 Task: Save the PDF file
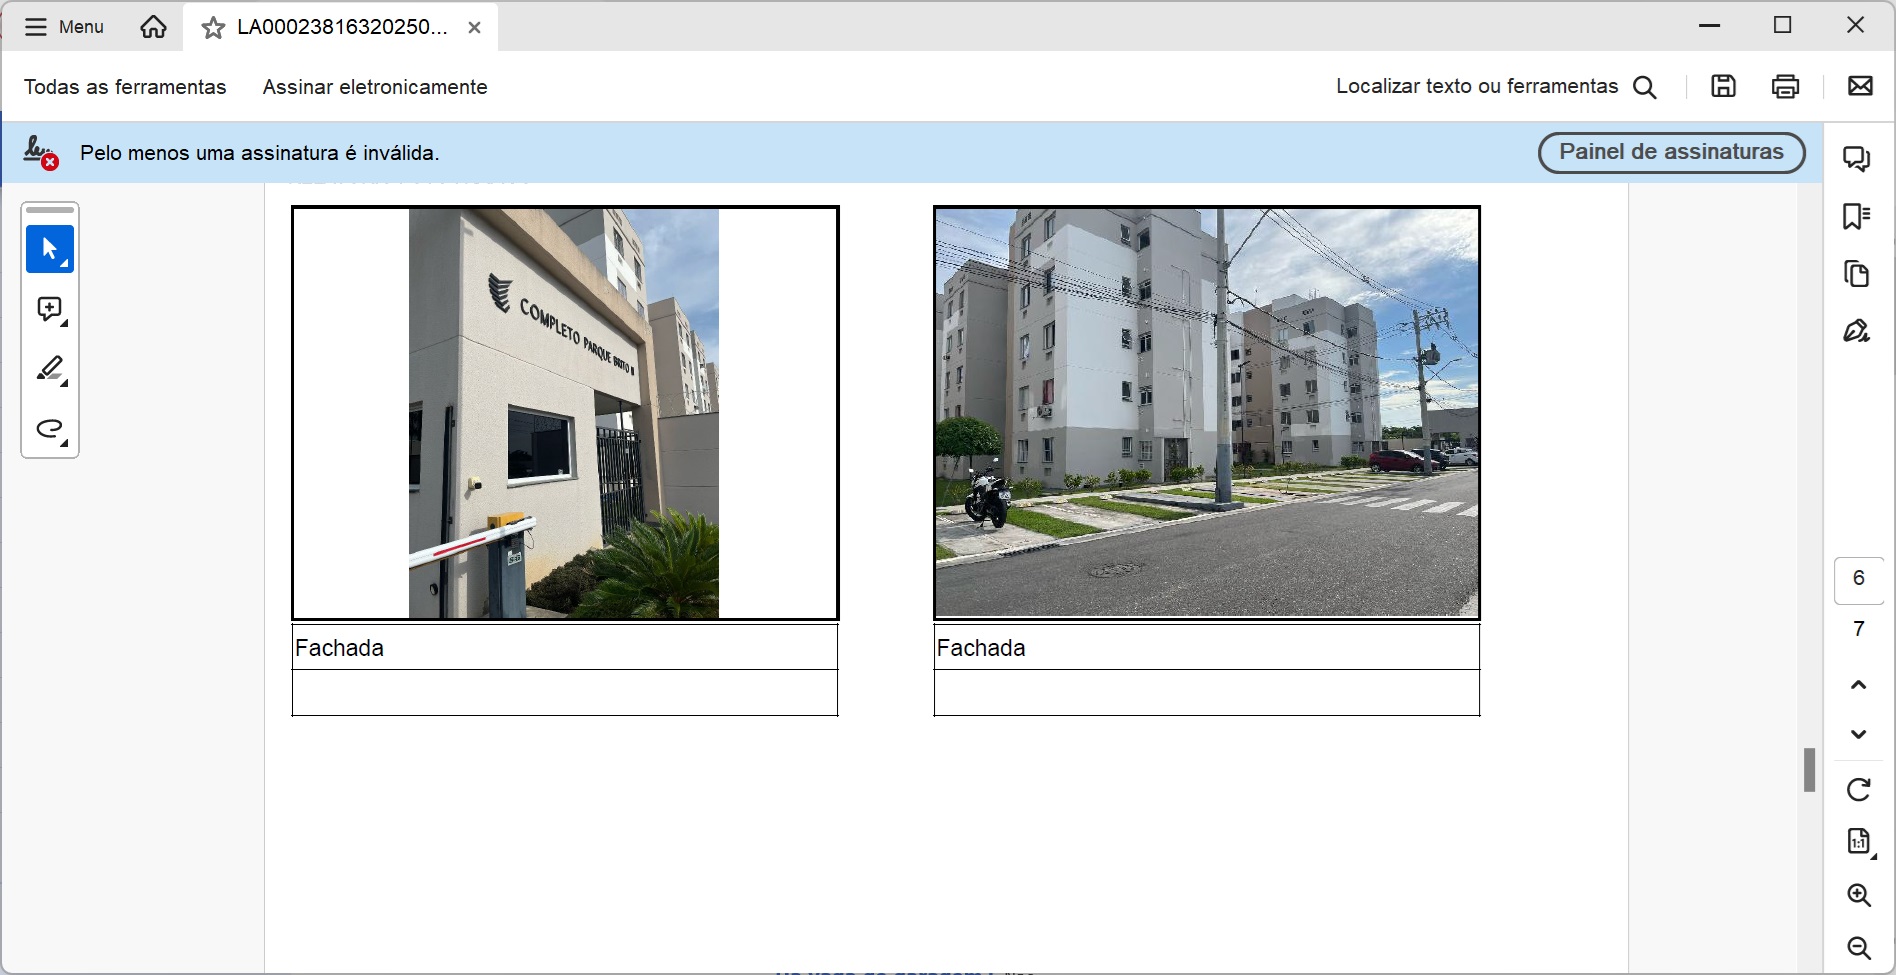click(x=1723, y=87)
